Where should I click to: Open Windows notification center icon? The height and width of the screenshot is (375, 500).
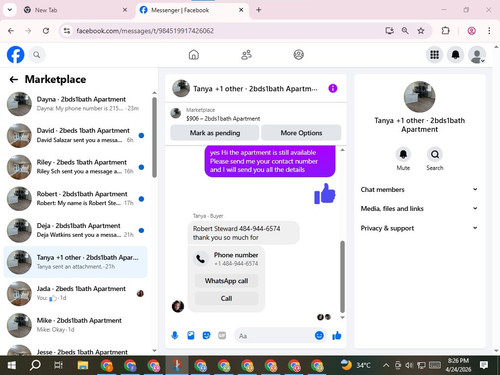pyautogui.click(x=484, y=365)
